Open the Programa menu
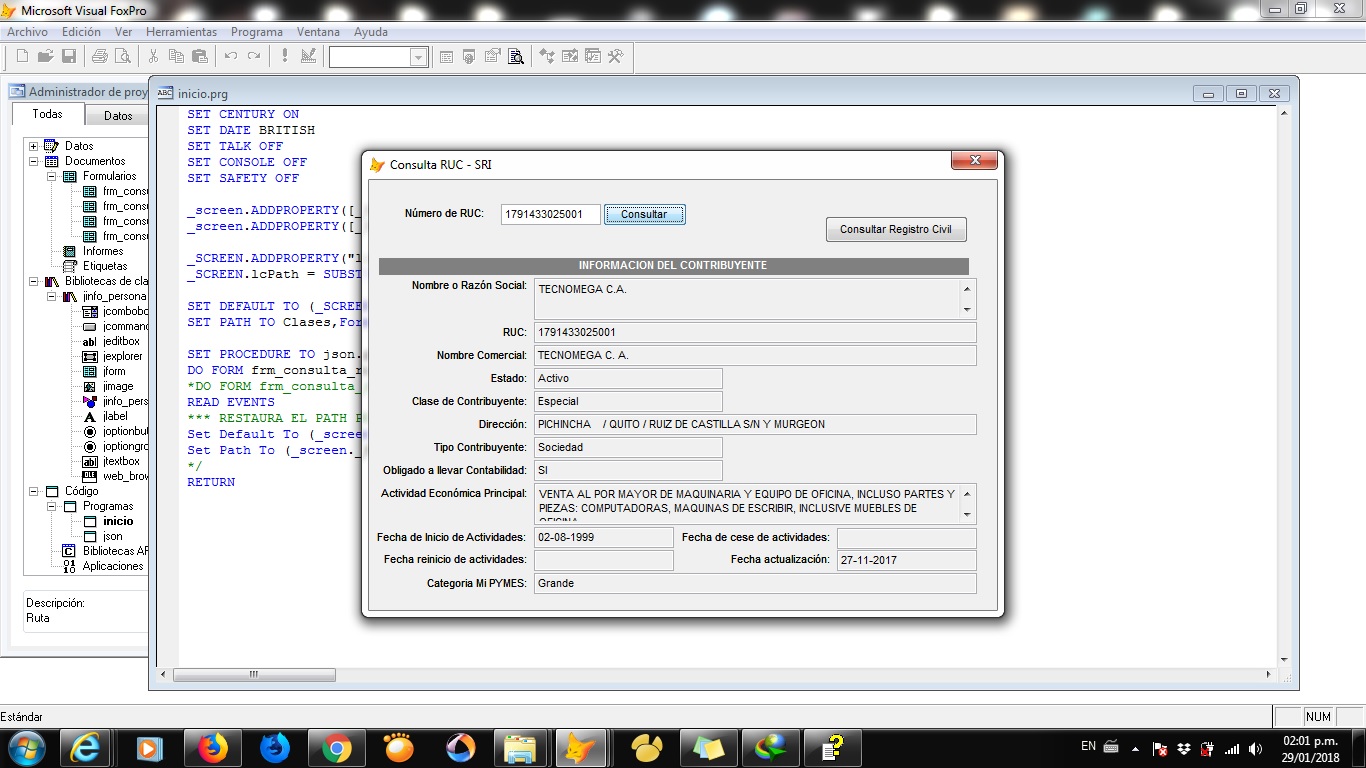Viewport: 1366px width, 768px height. tap(257, 32)
